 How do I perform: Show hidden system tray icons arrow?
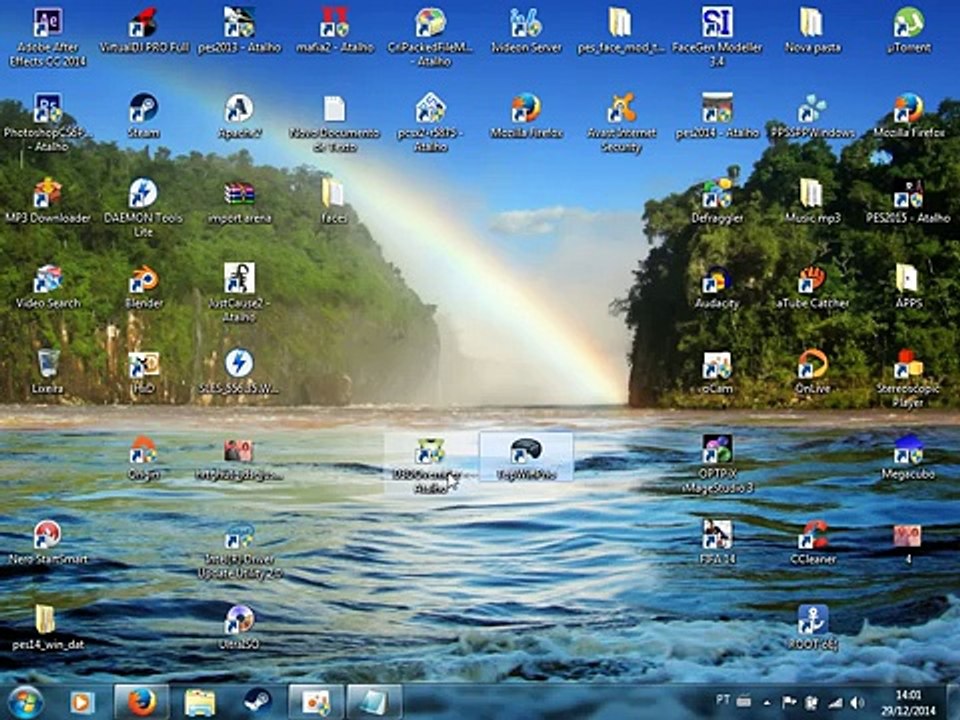(x=767, y=702)
